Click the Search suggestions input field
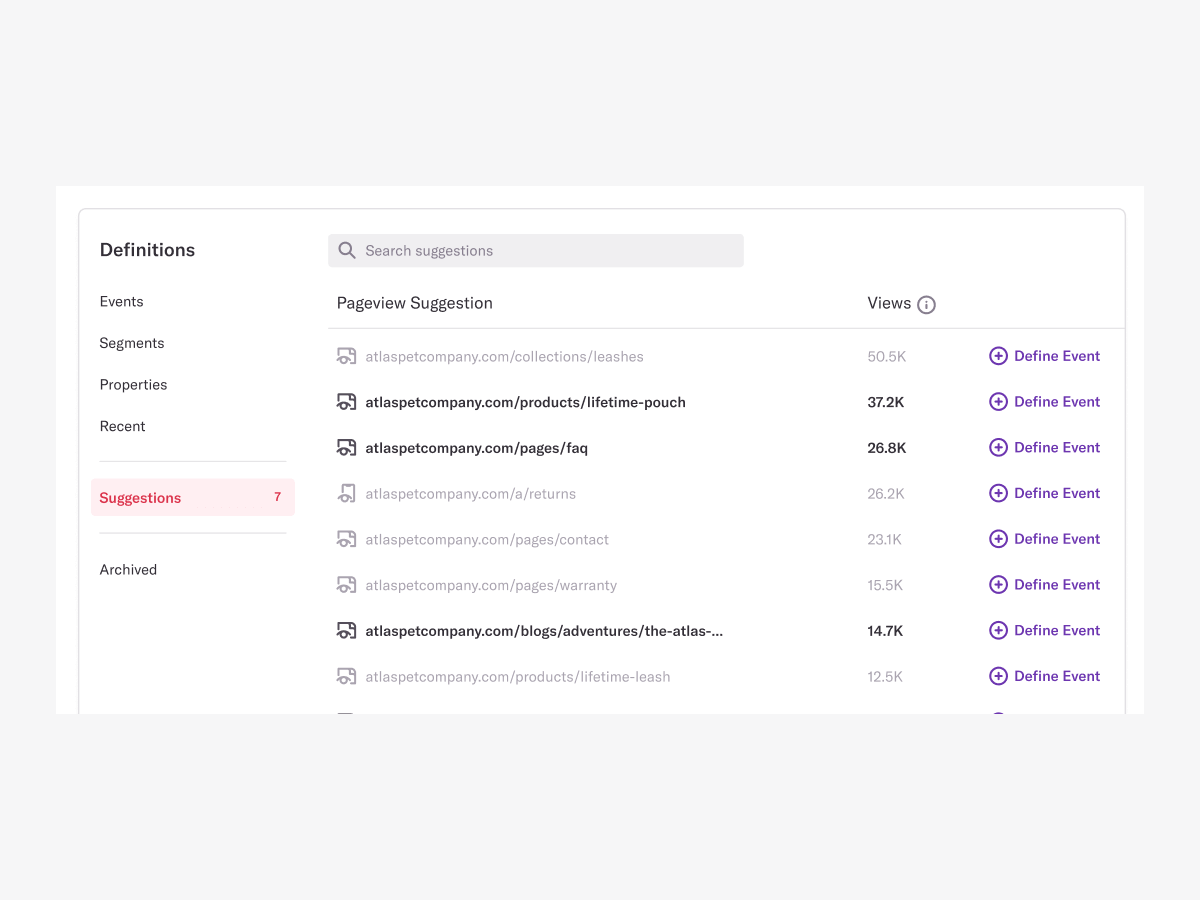 535,250
